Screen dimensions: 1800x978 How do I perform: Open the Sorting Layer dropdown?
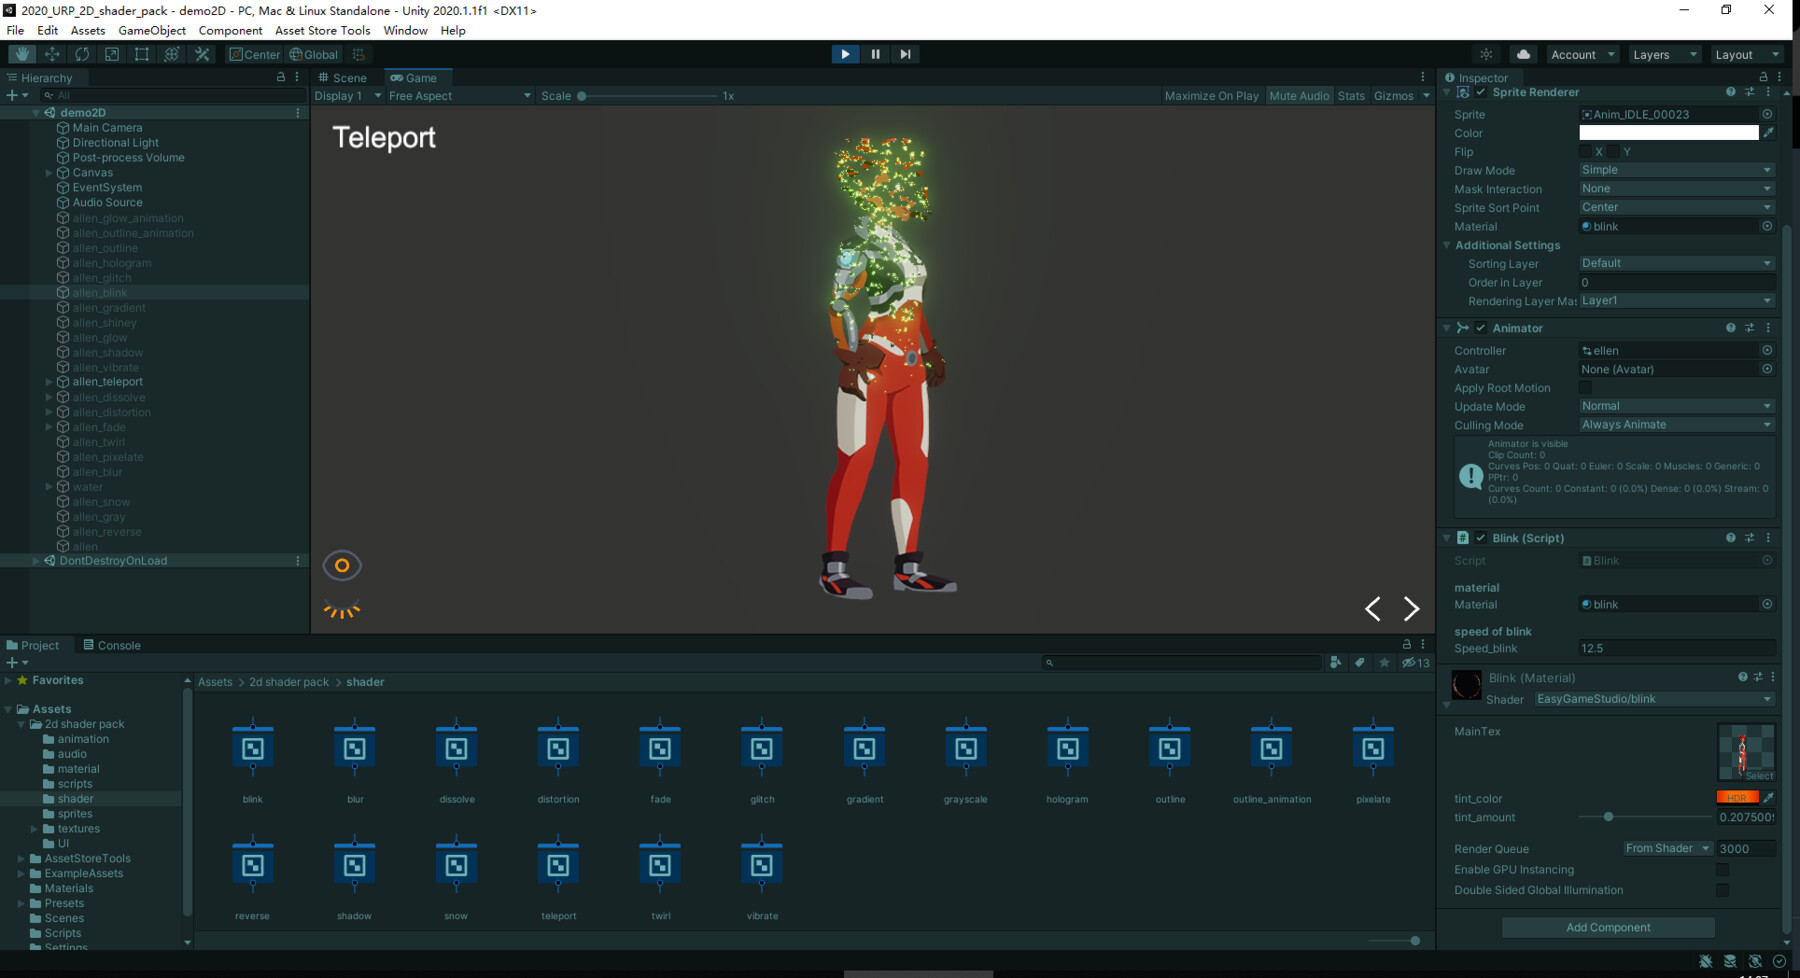[1676, 263]
